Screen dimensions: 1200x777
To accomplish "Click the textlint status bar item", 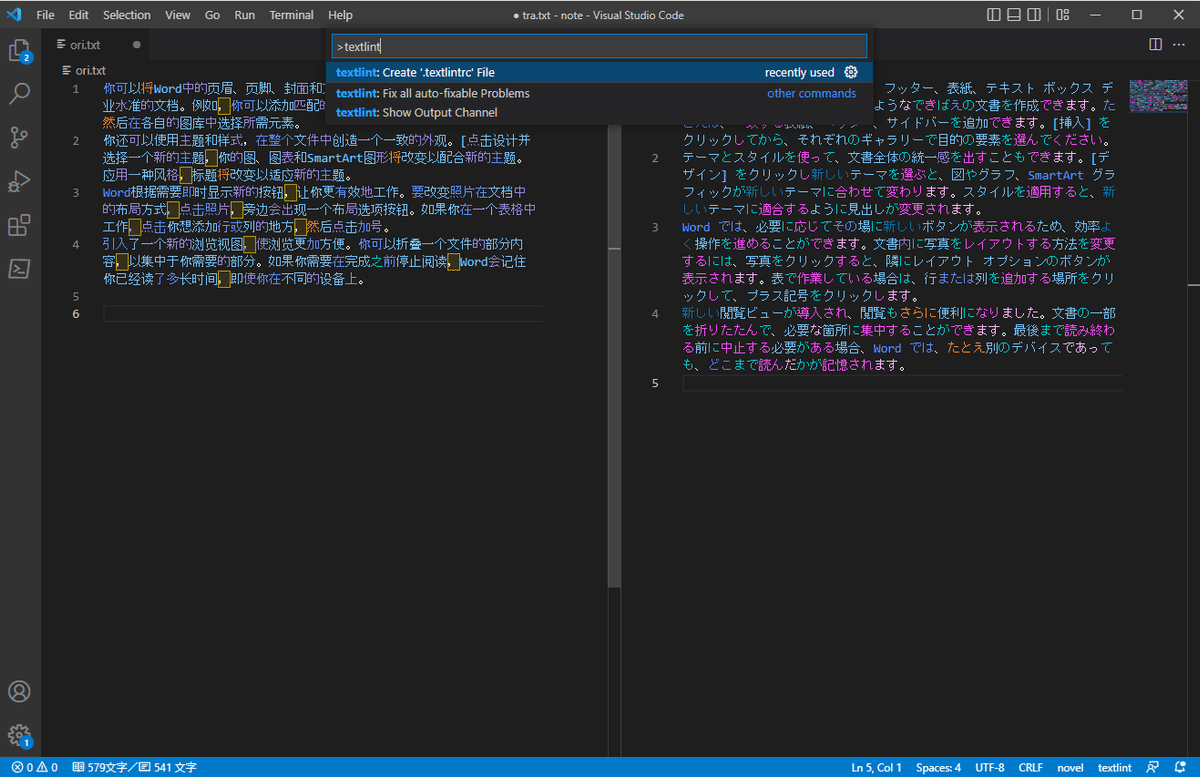I will [1115, 768].
